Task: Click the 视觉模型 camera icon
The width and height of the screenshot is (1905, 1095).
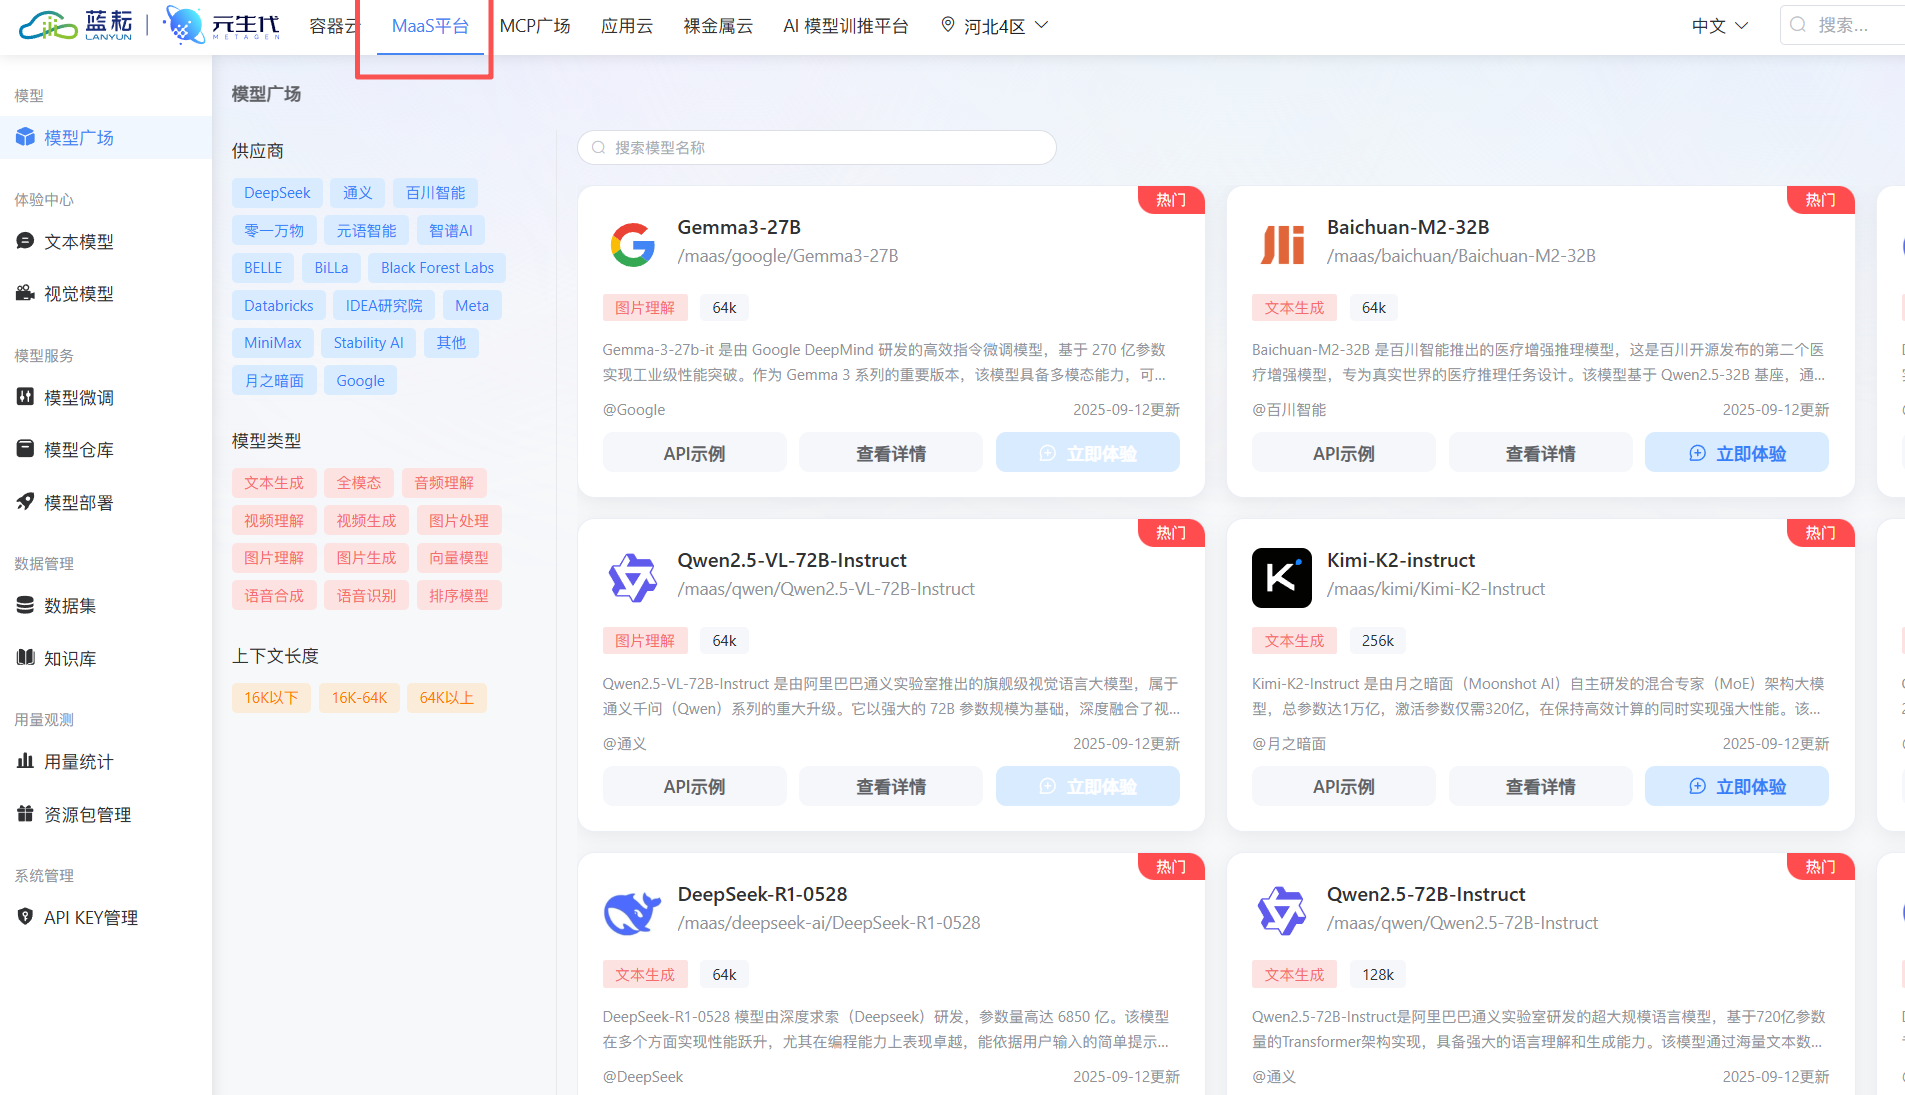Action: tap(25, 293)
